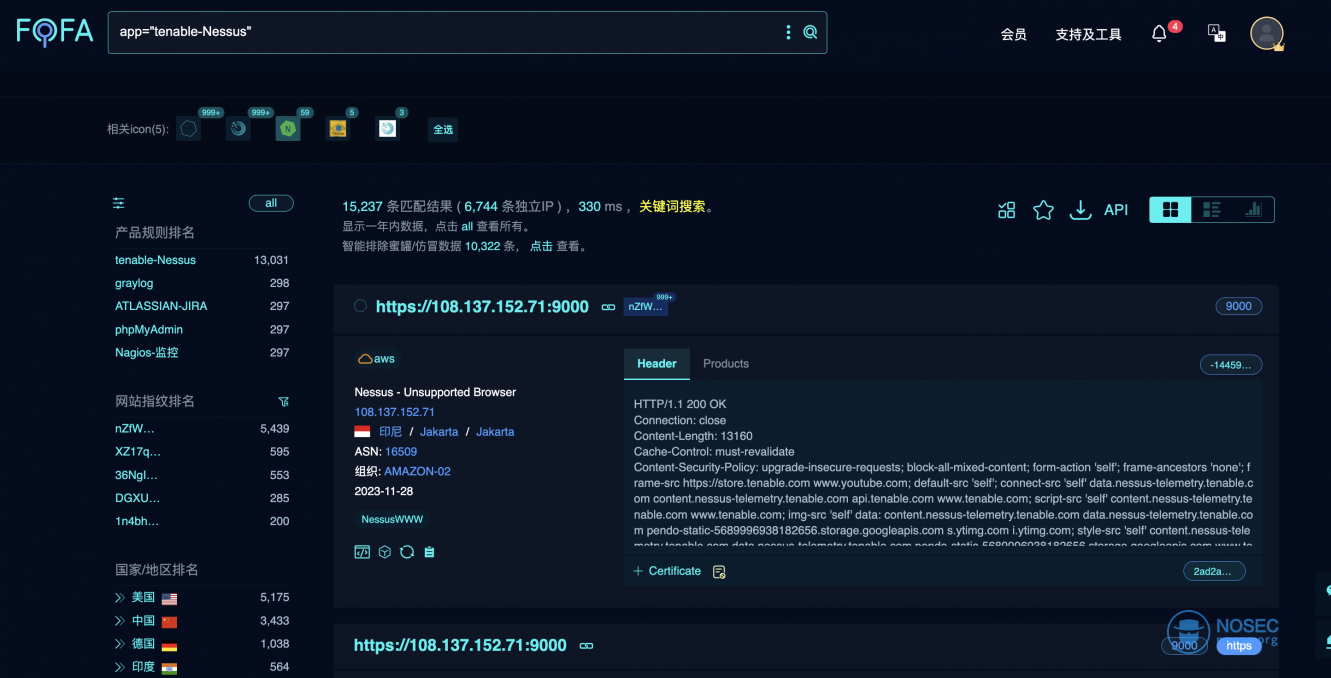
Task: Open the notifications bell
Action: coord(1159,34)
